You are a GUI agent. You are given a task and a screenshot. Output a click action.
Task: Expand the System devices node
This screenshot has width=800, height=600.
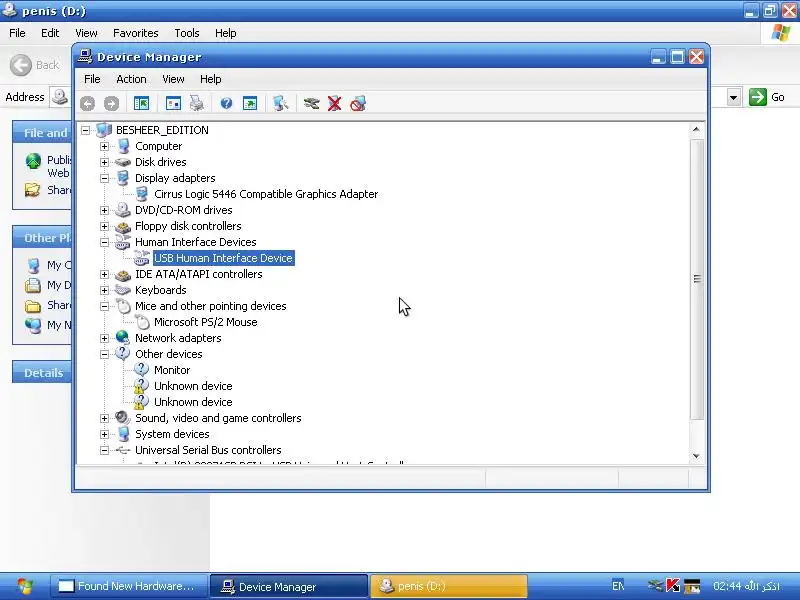point(104,434)
